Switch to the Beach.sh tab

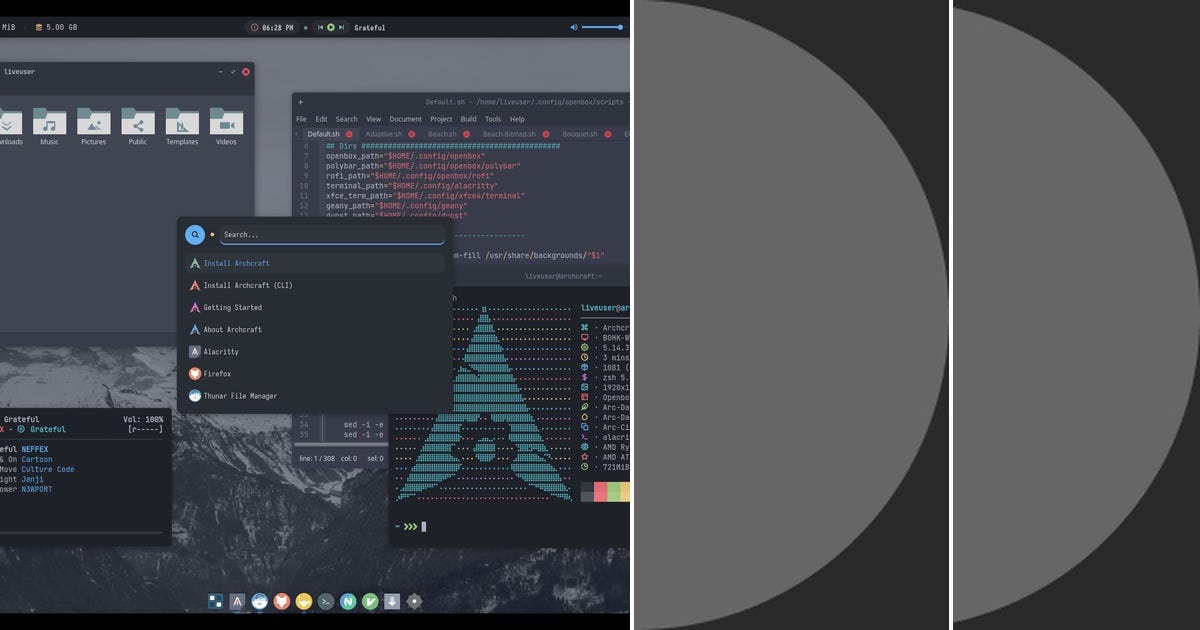(443, 133)
